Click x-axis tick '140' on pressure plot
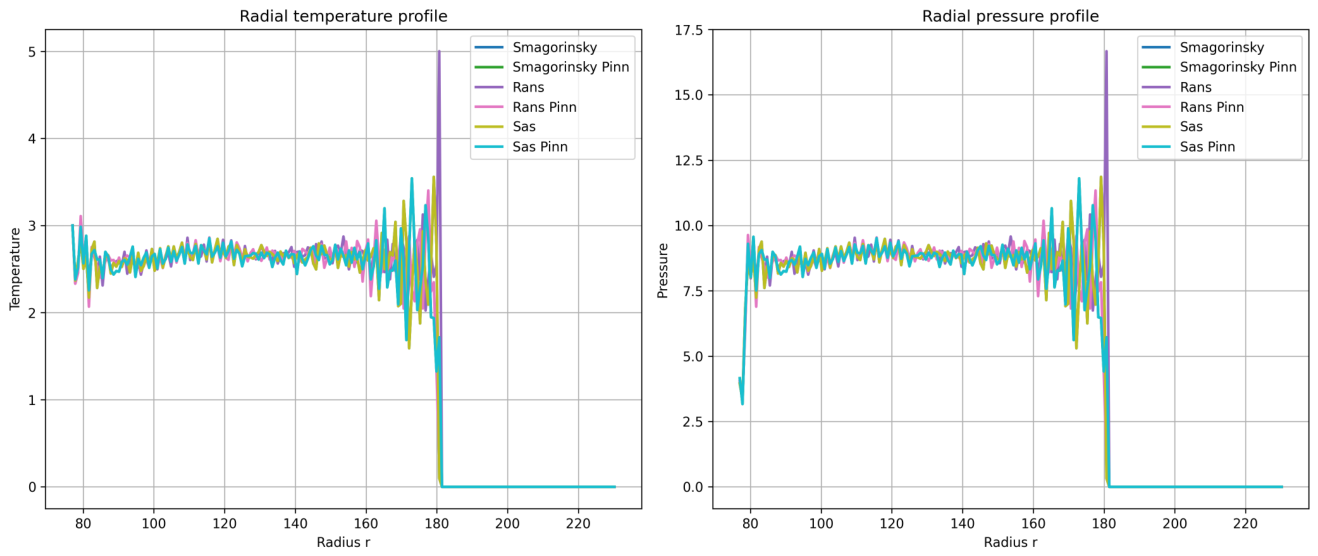The width and height of the screenshot is (1318, 556). [x=963, y=522]
